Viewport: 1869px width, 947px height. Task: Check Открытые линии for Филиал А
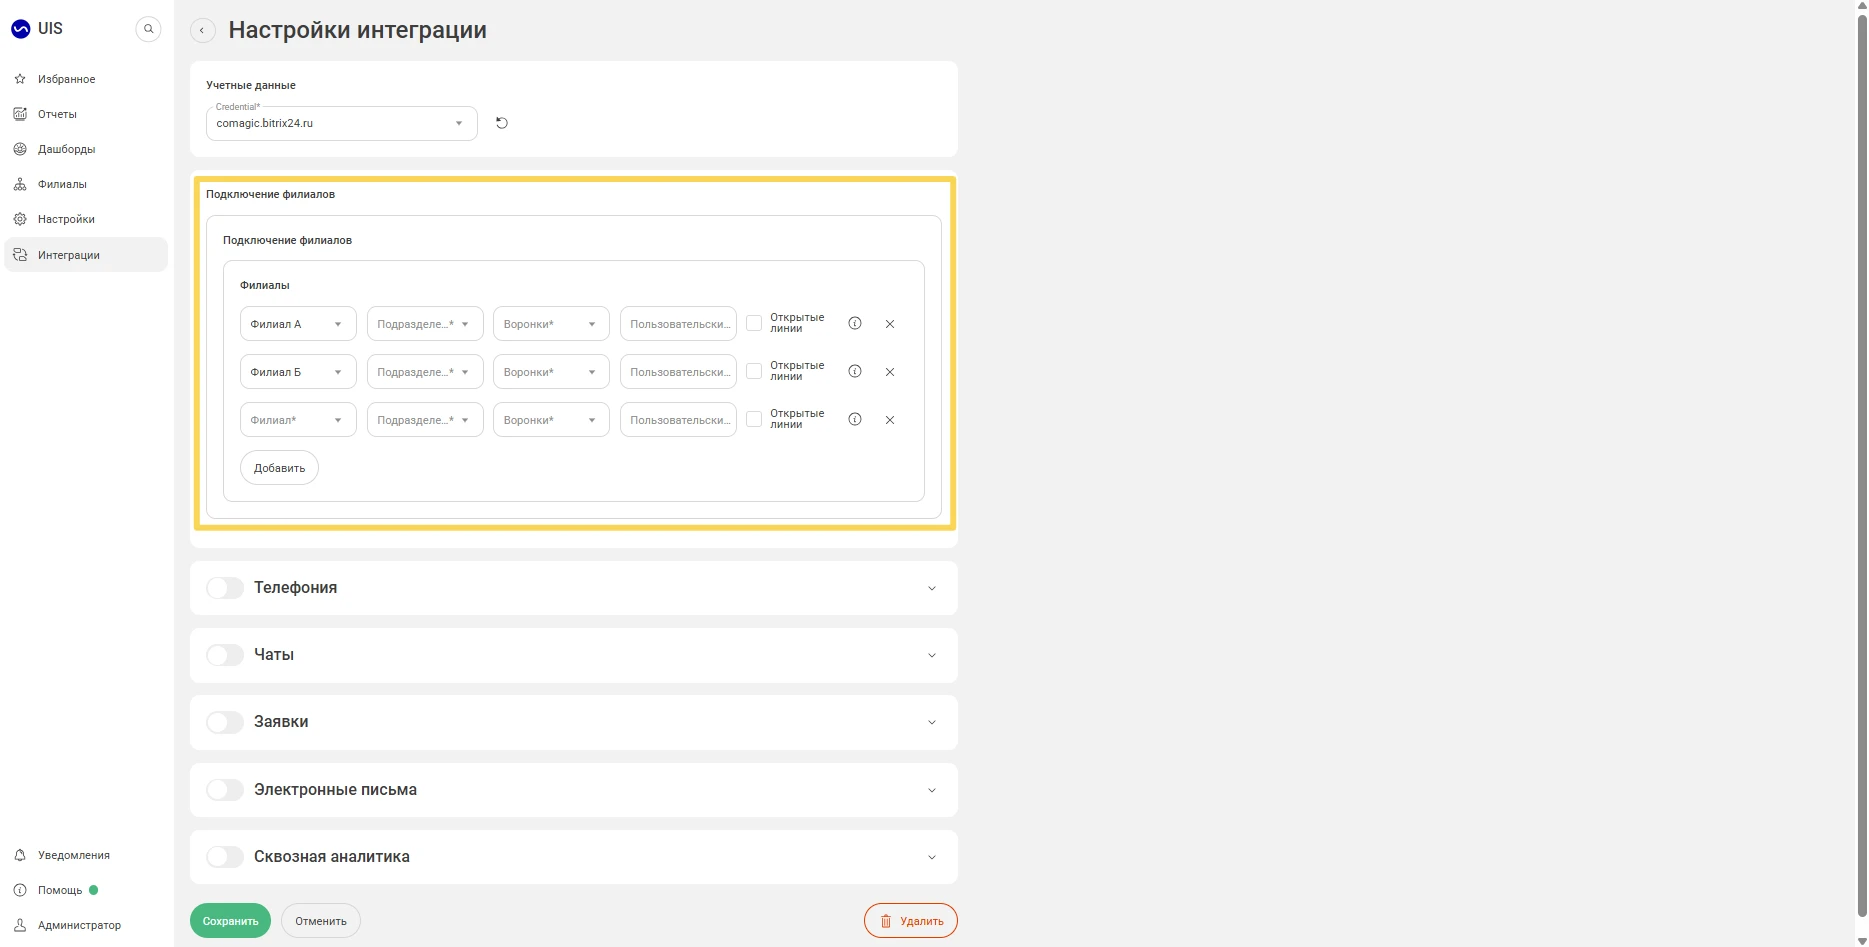point(754,323)
